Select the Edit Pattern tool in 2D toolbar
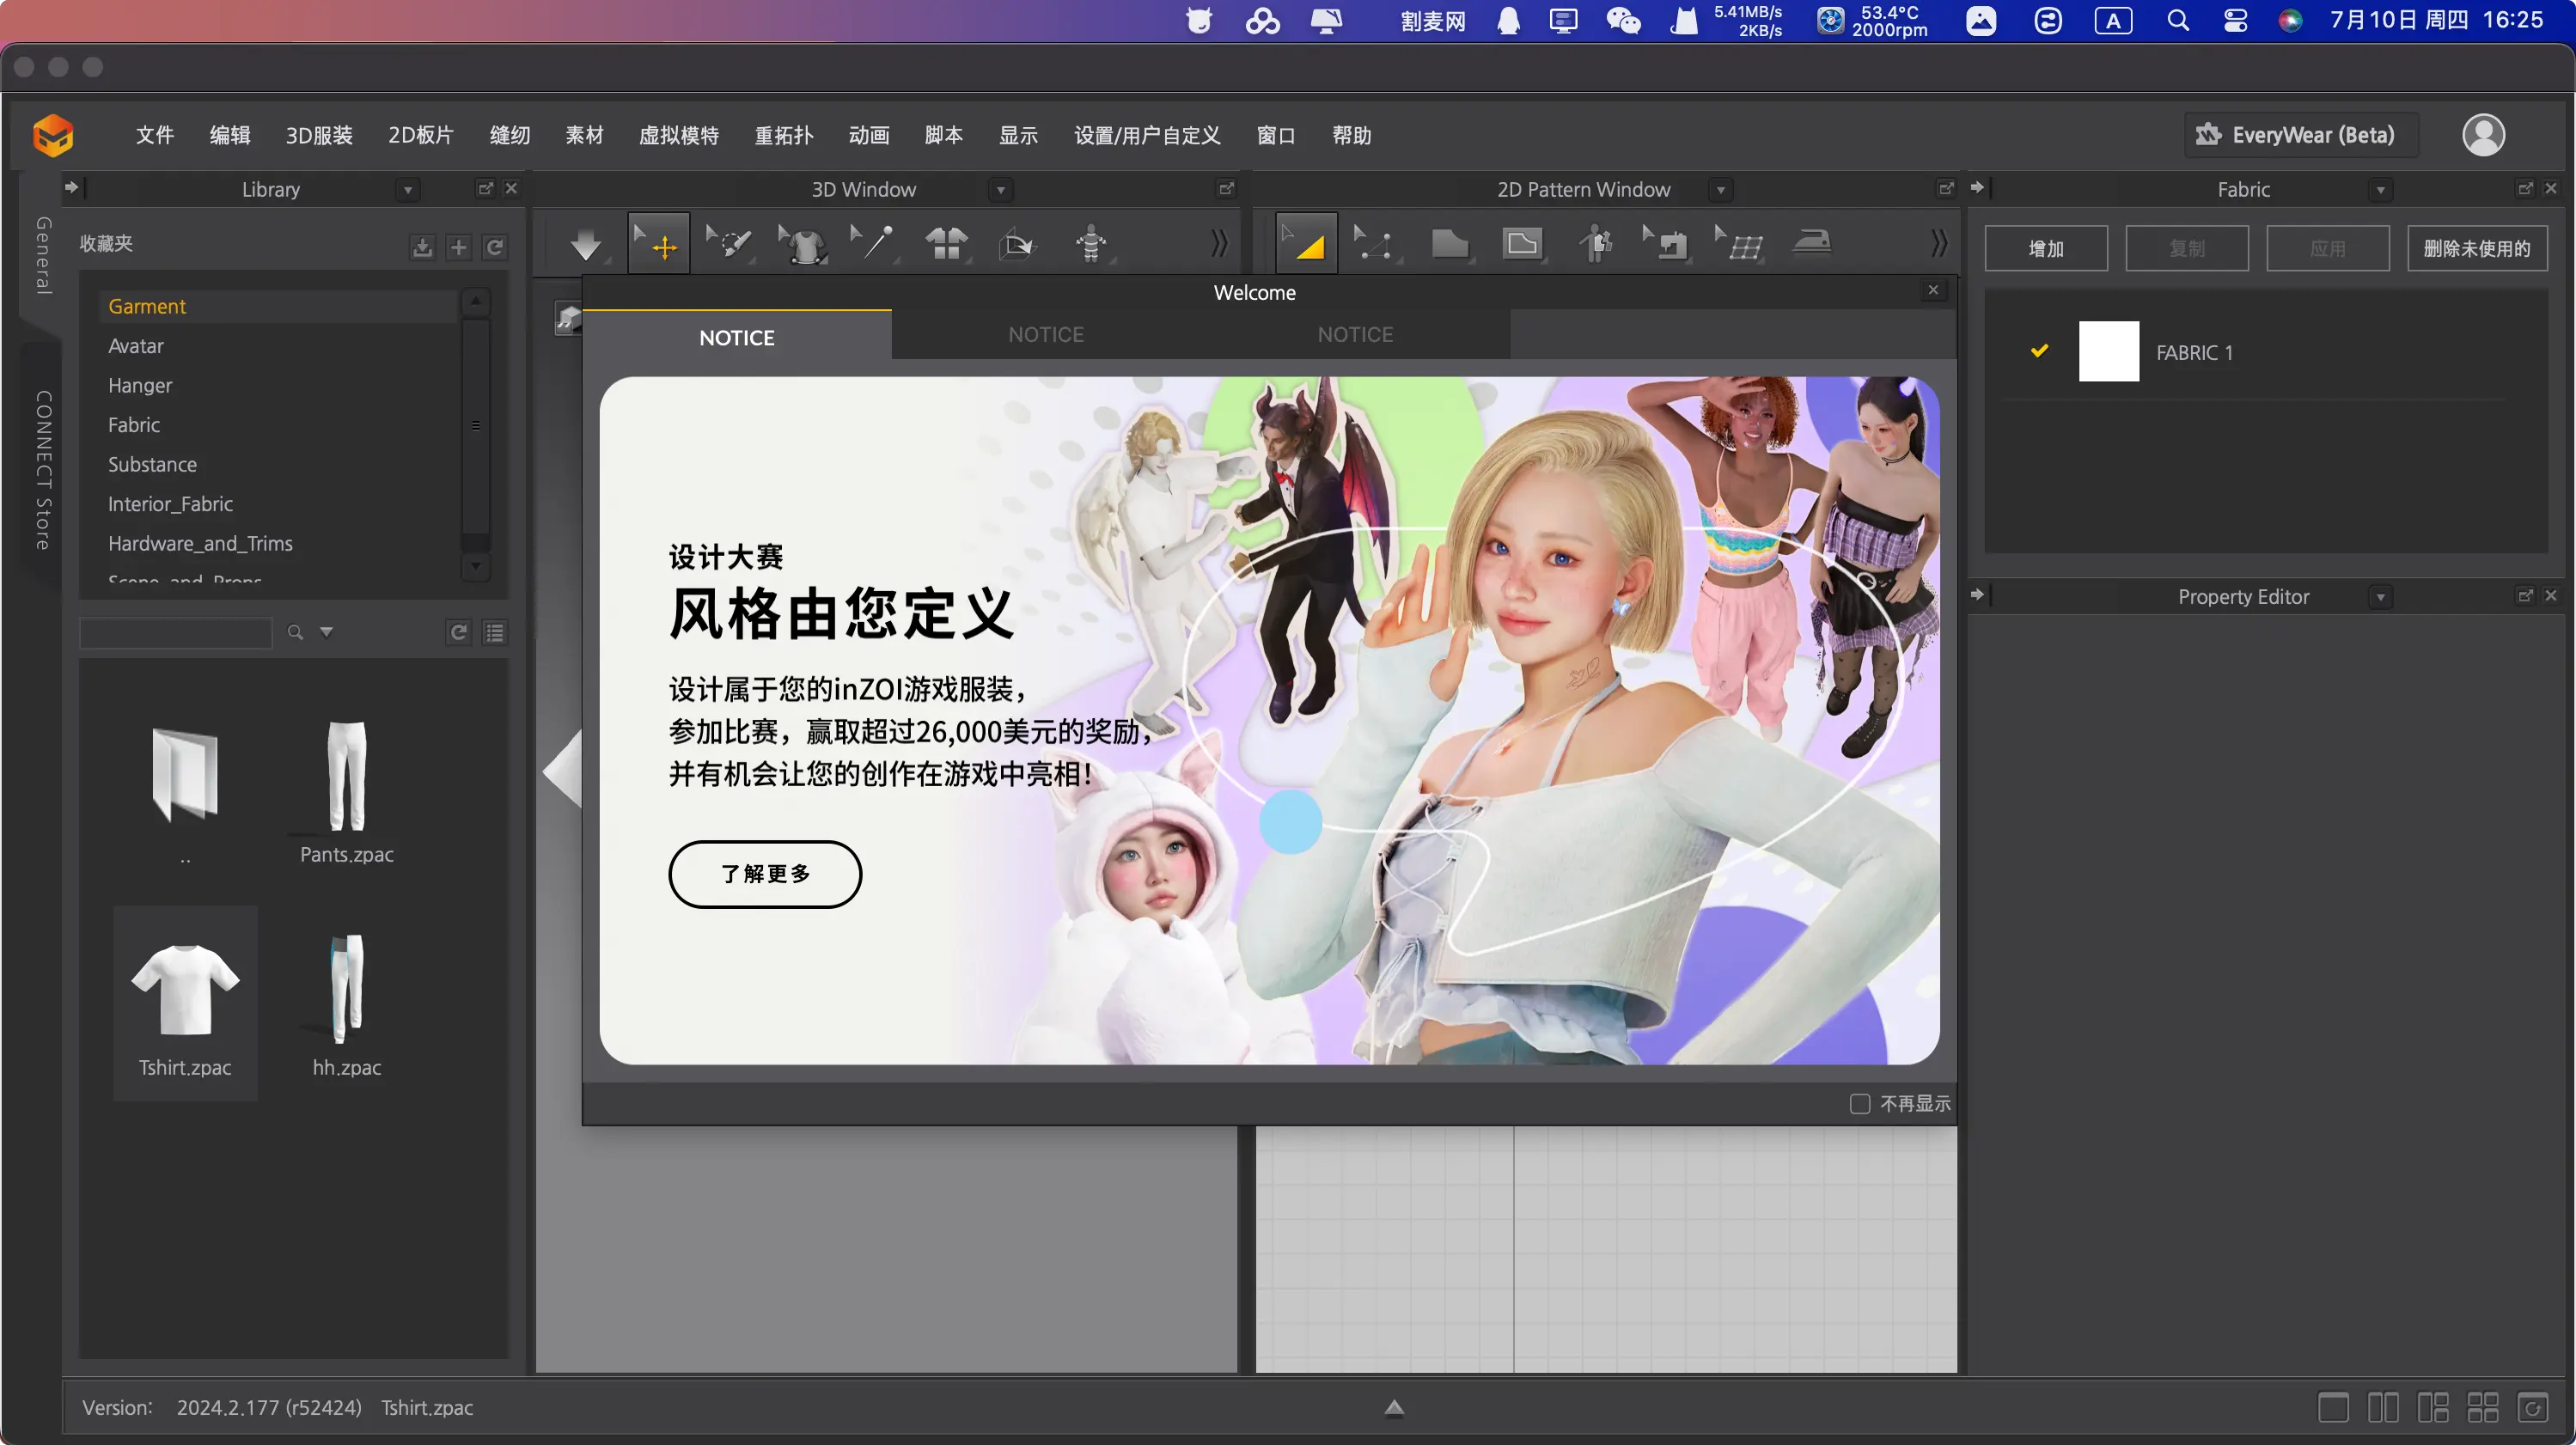Screen dimensions: 2576x1445 tap(1372, 243)
